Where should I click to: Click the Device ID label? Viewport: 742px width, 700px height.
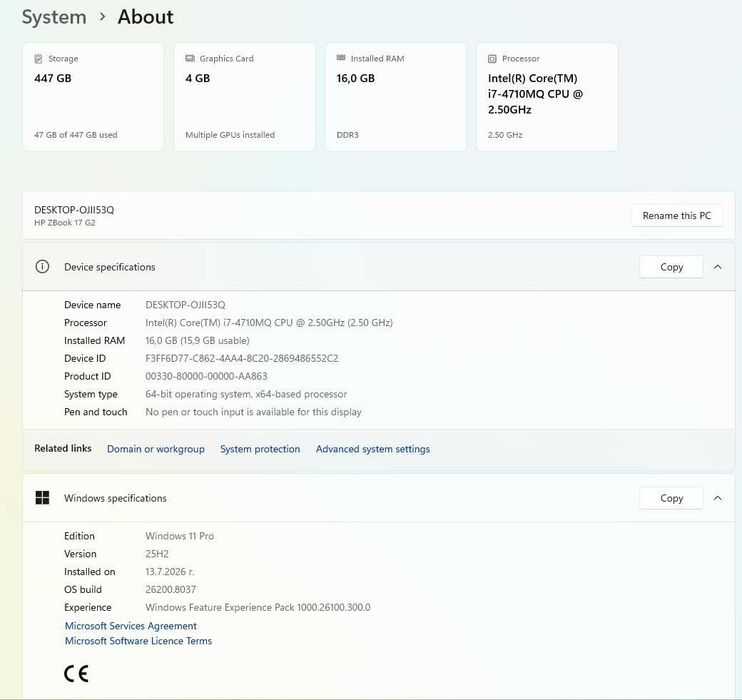click(85, 358)
